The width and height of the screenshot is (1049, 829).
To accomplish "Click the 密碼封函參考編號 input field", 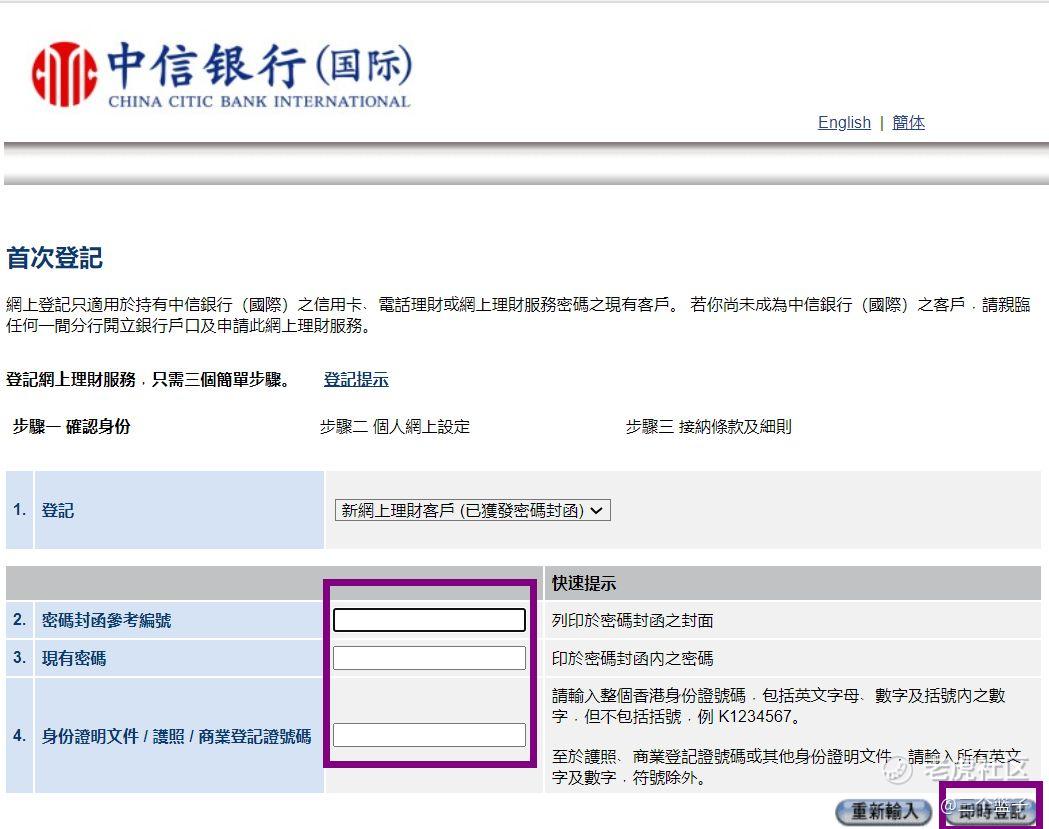I will [430, 620].
